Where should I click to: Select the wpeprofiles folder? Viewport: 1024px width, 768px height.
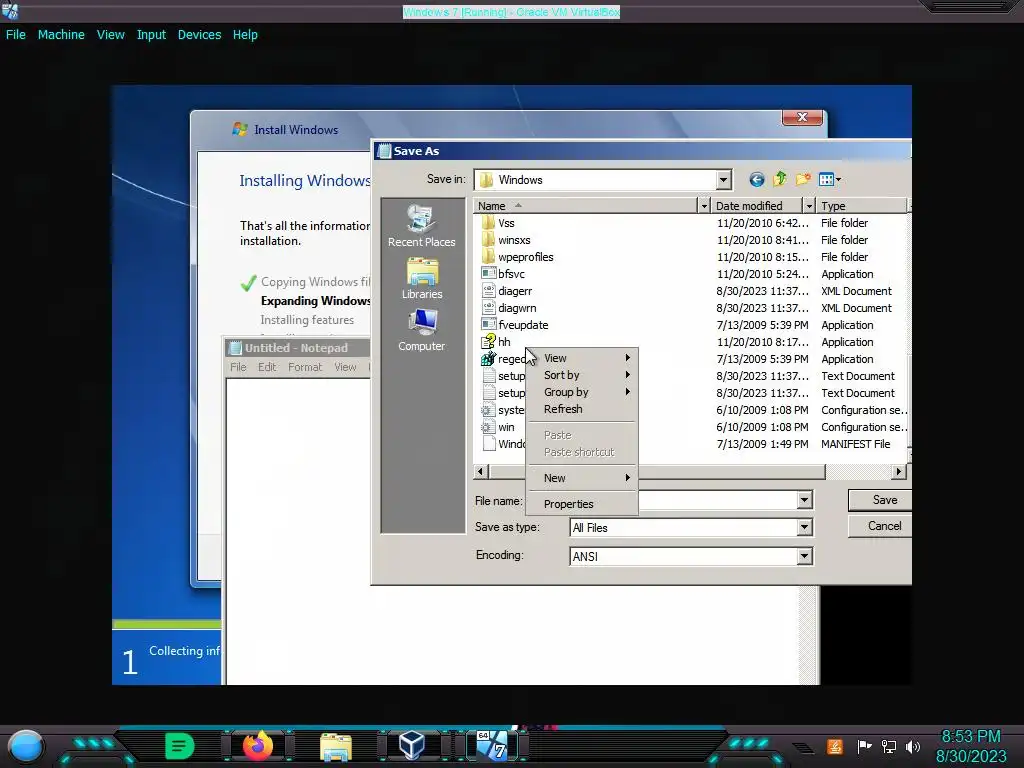pyautogui.click(x=525, y=257)
